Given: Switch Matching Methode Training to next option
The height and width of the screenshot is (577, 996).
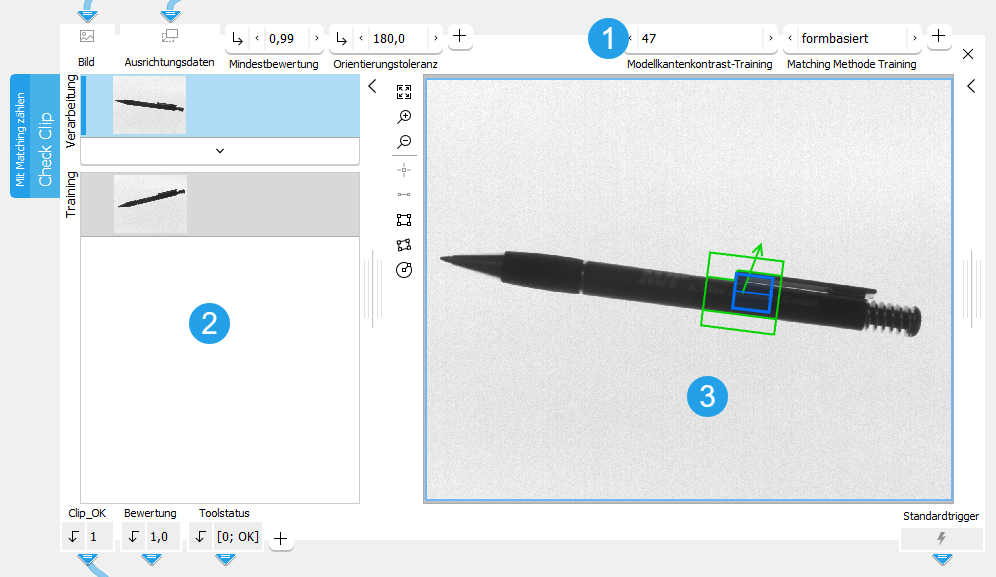Looking at the screenshot, I should 914,38.
